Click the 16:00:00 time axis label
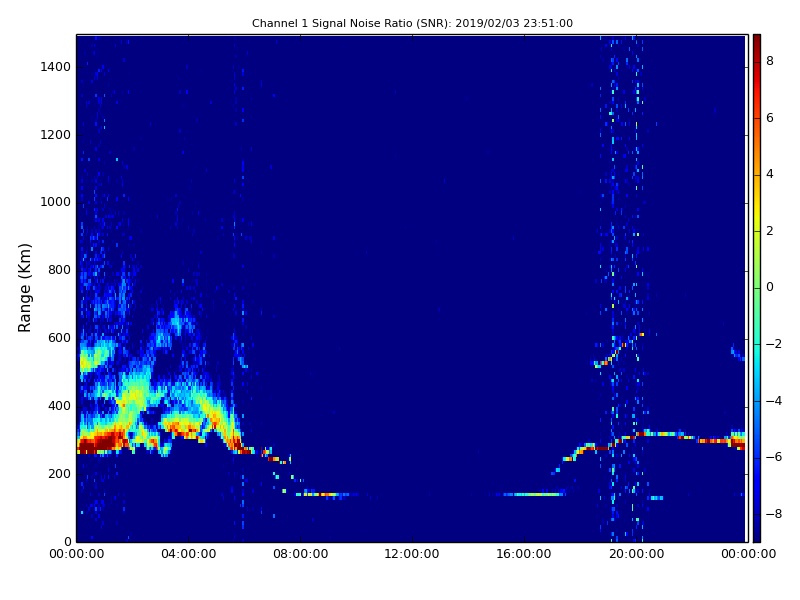Viewport: 800px width, 600px height. click(524, 554)
